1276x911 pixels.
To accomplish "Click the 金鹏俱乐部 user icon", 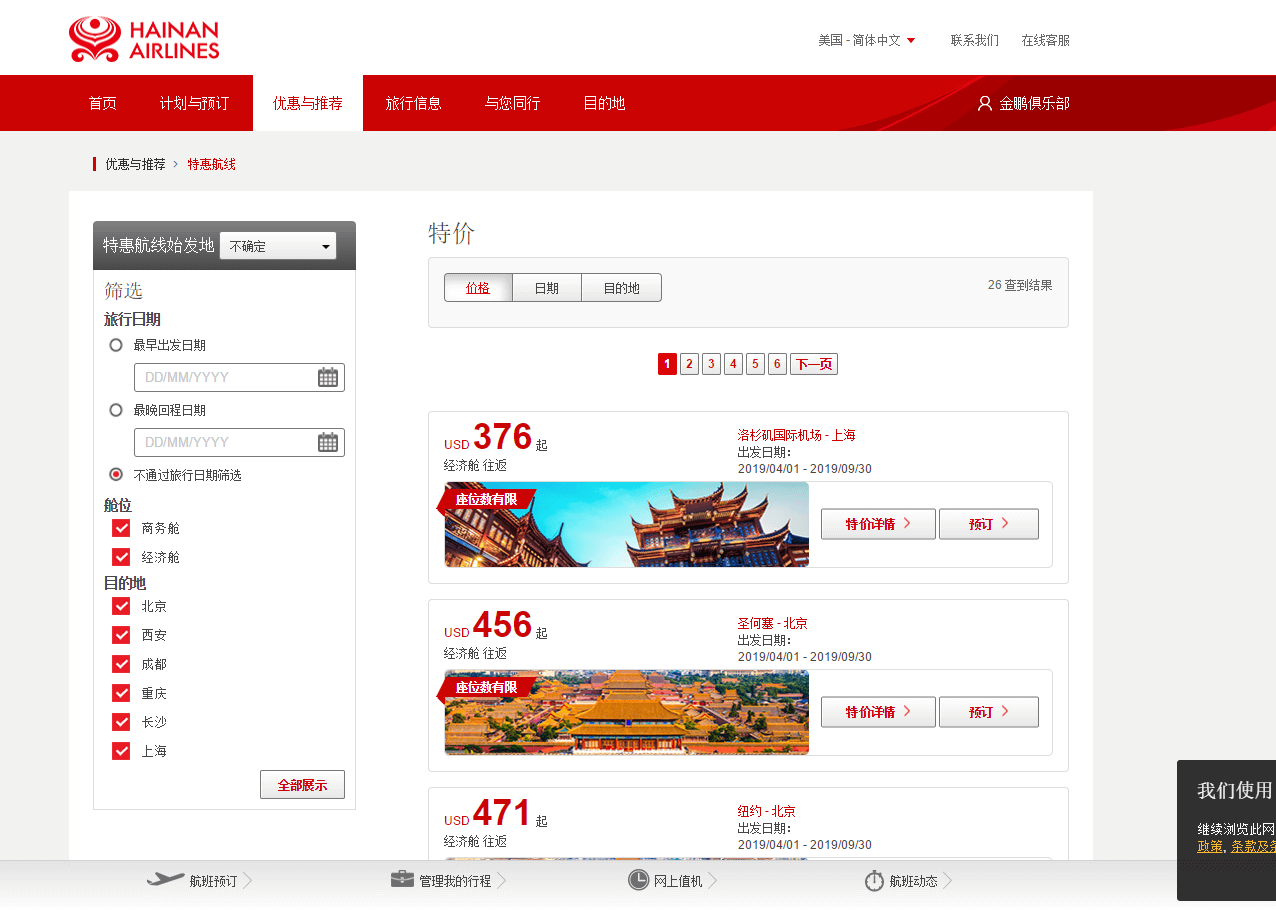I will point(985,103).
